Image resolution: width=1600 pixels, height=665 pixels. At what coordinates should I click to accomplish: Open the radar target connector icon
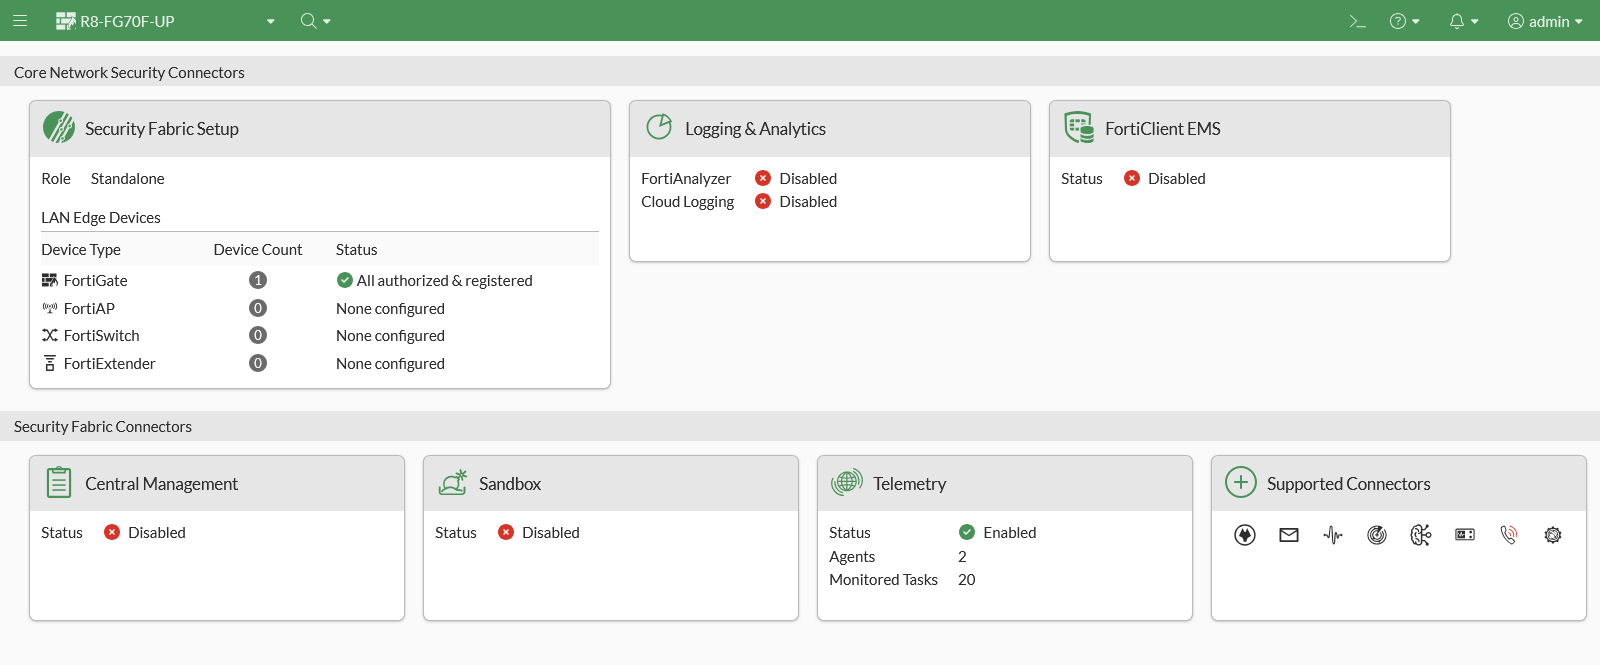tap(1377, 535)
